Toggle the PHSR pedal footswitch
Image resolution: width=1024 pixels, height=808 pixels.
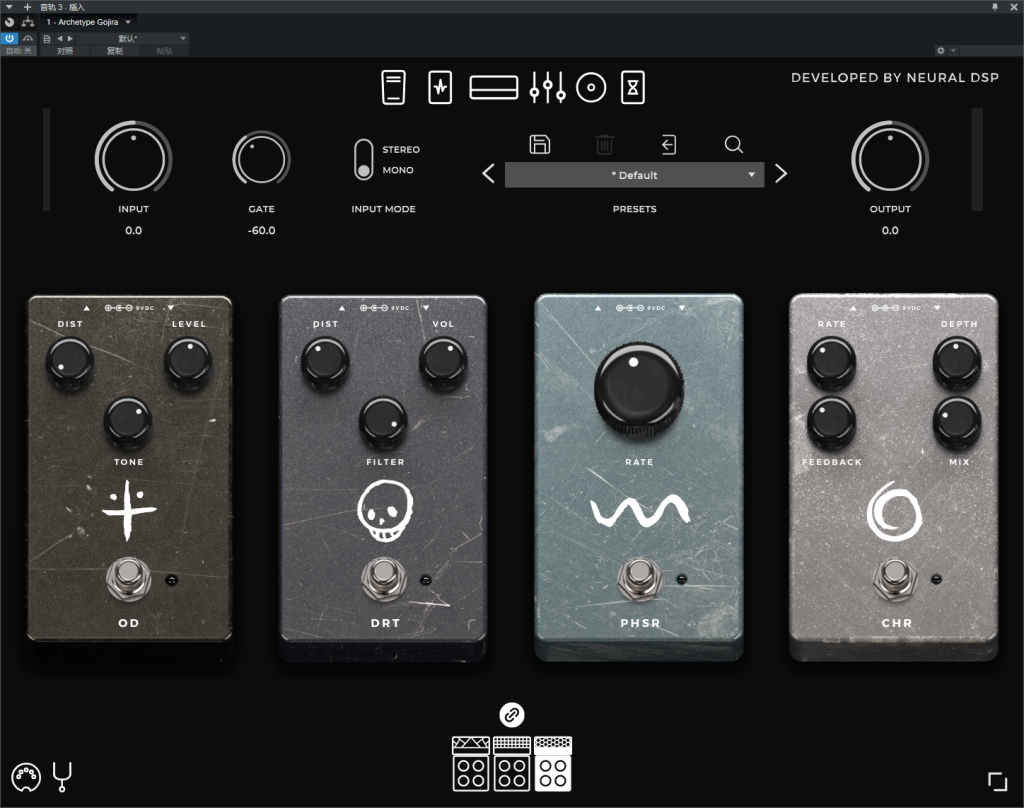[x=639, y=577]
